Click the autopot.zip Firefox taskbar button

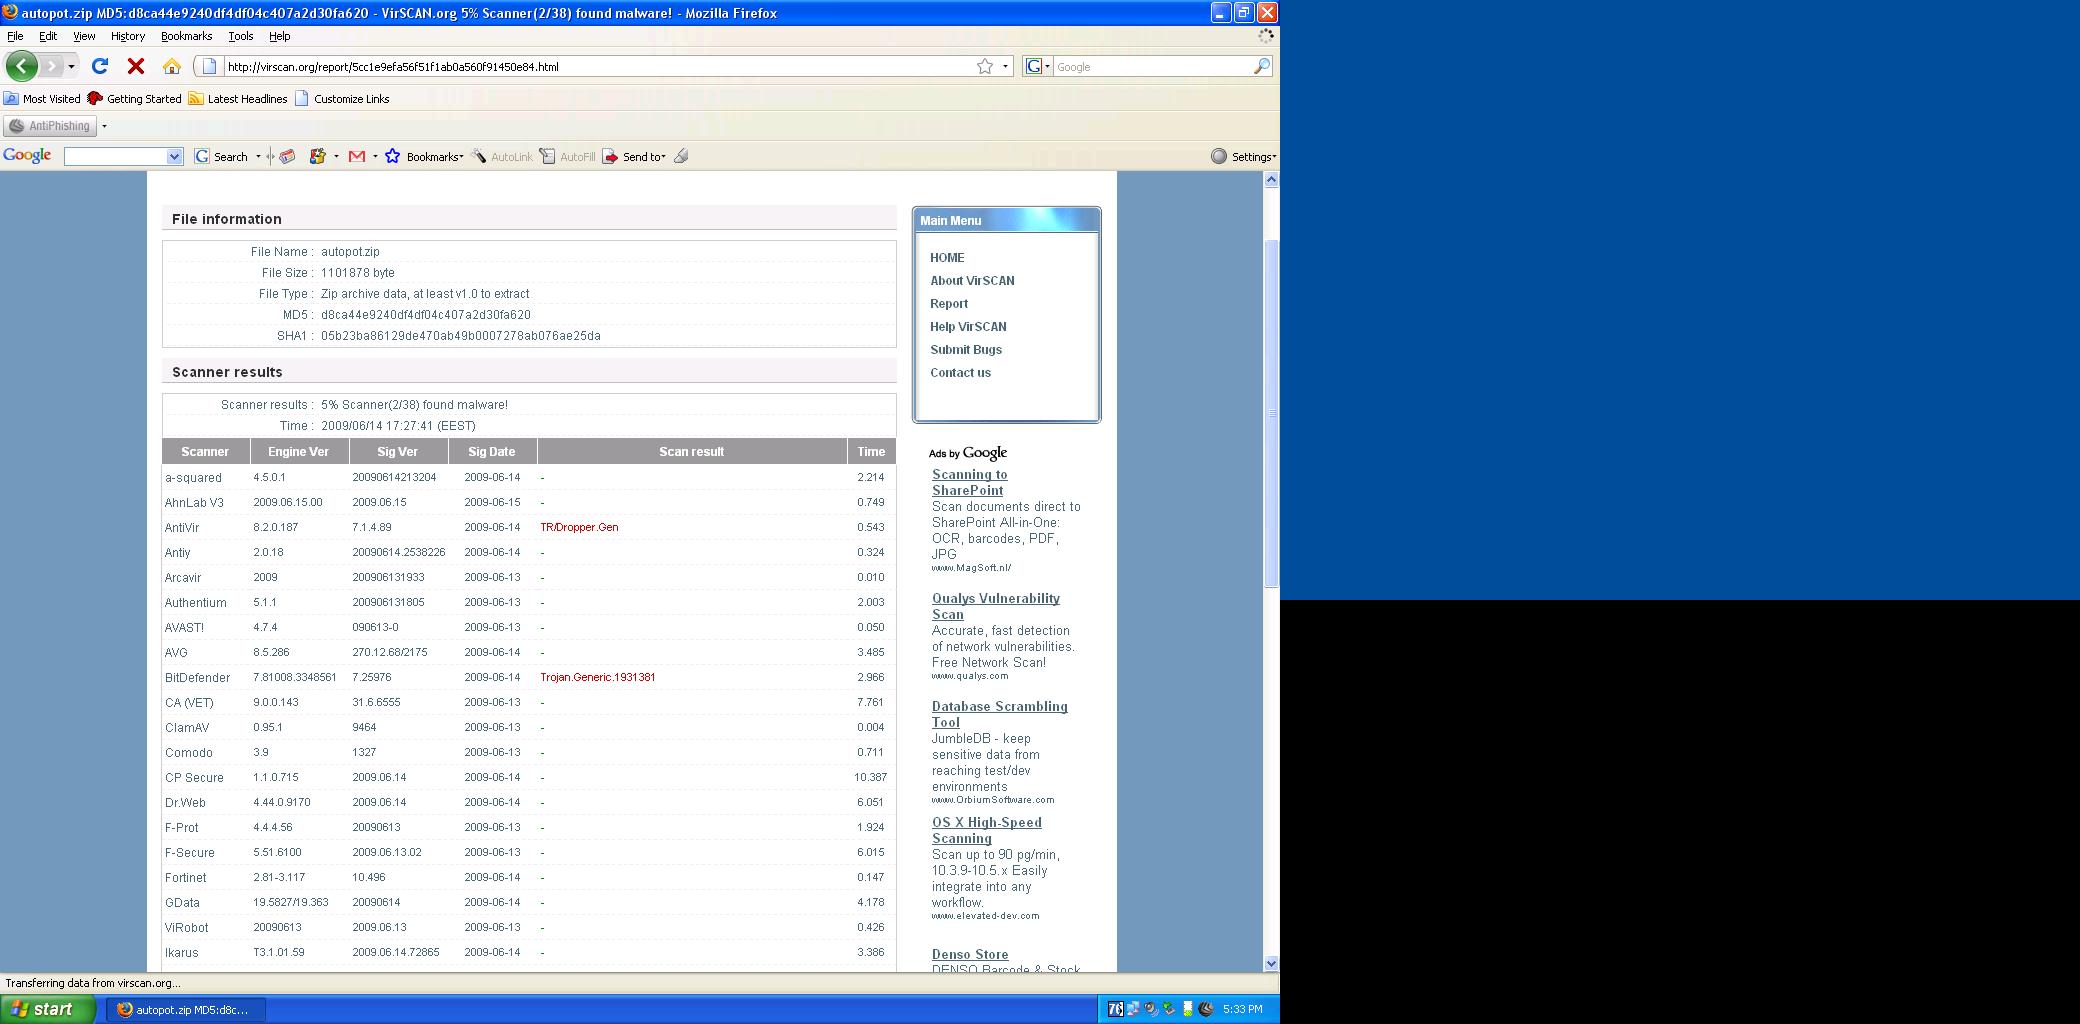pos(185,1009)
